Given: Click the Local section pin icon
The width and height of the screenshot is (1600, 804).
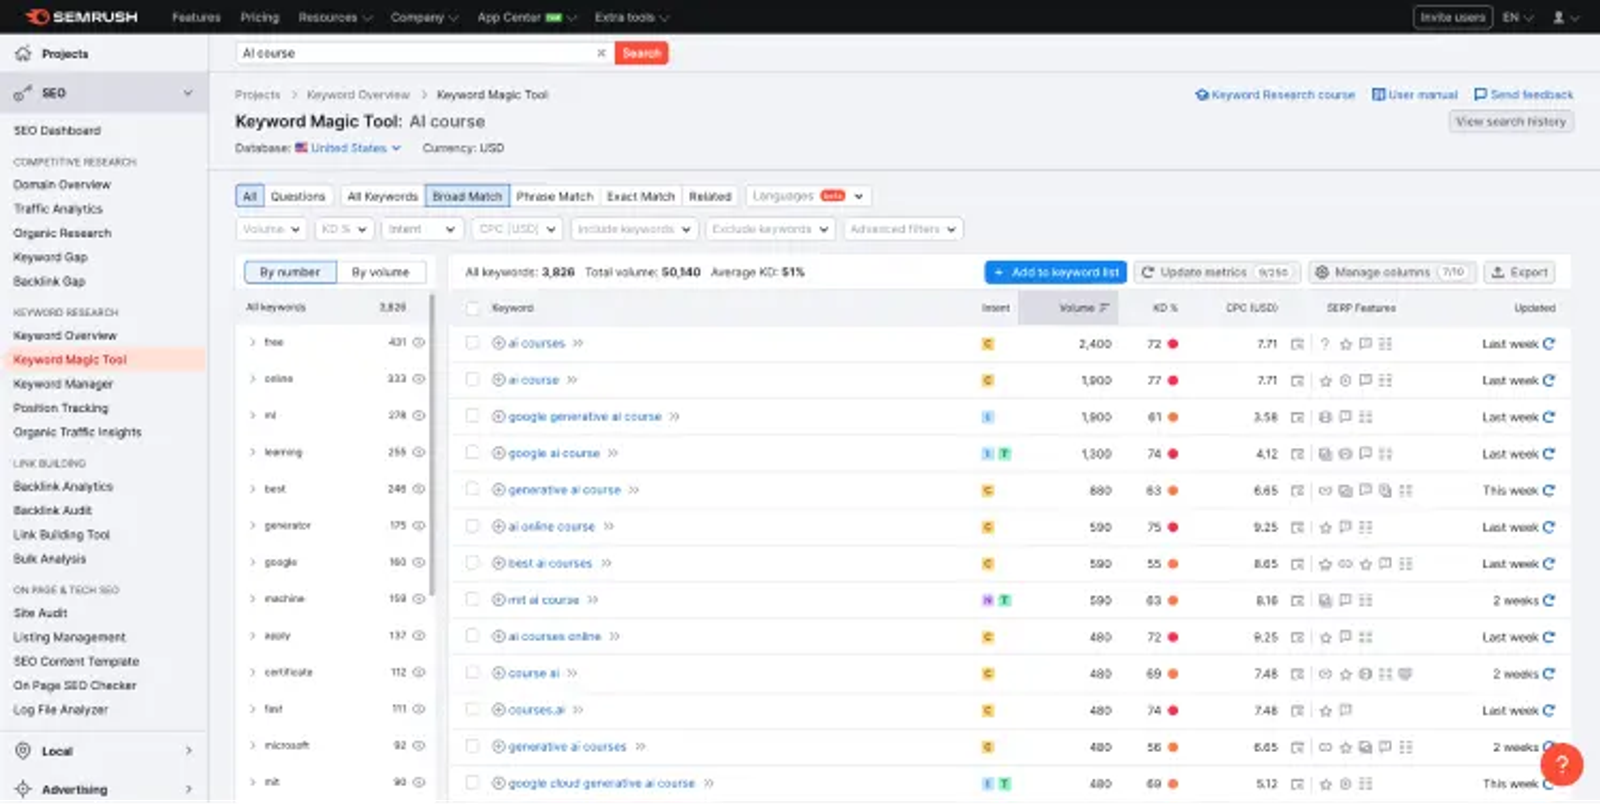Looking at the screenshot, I should point(23,751).
